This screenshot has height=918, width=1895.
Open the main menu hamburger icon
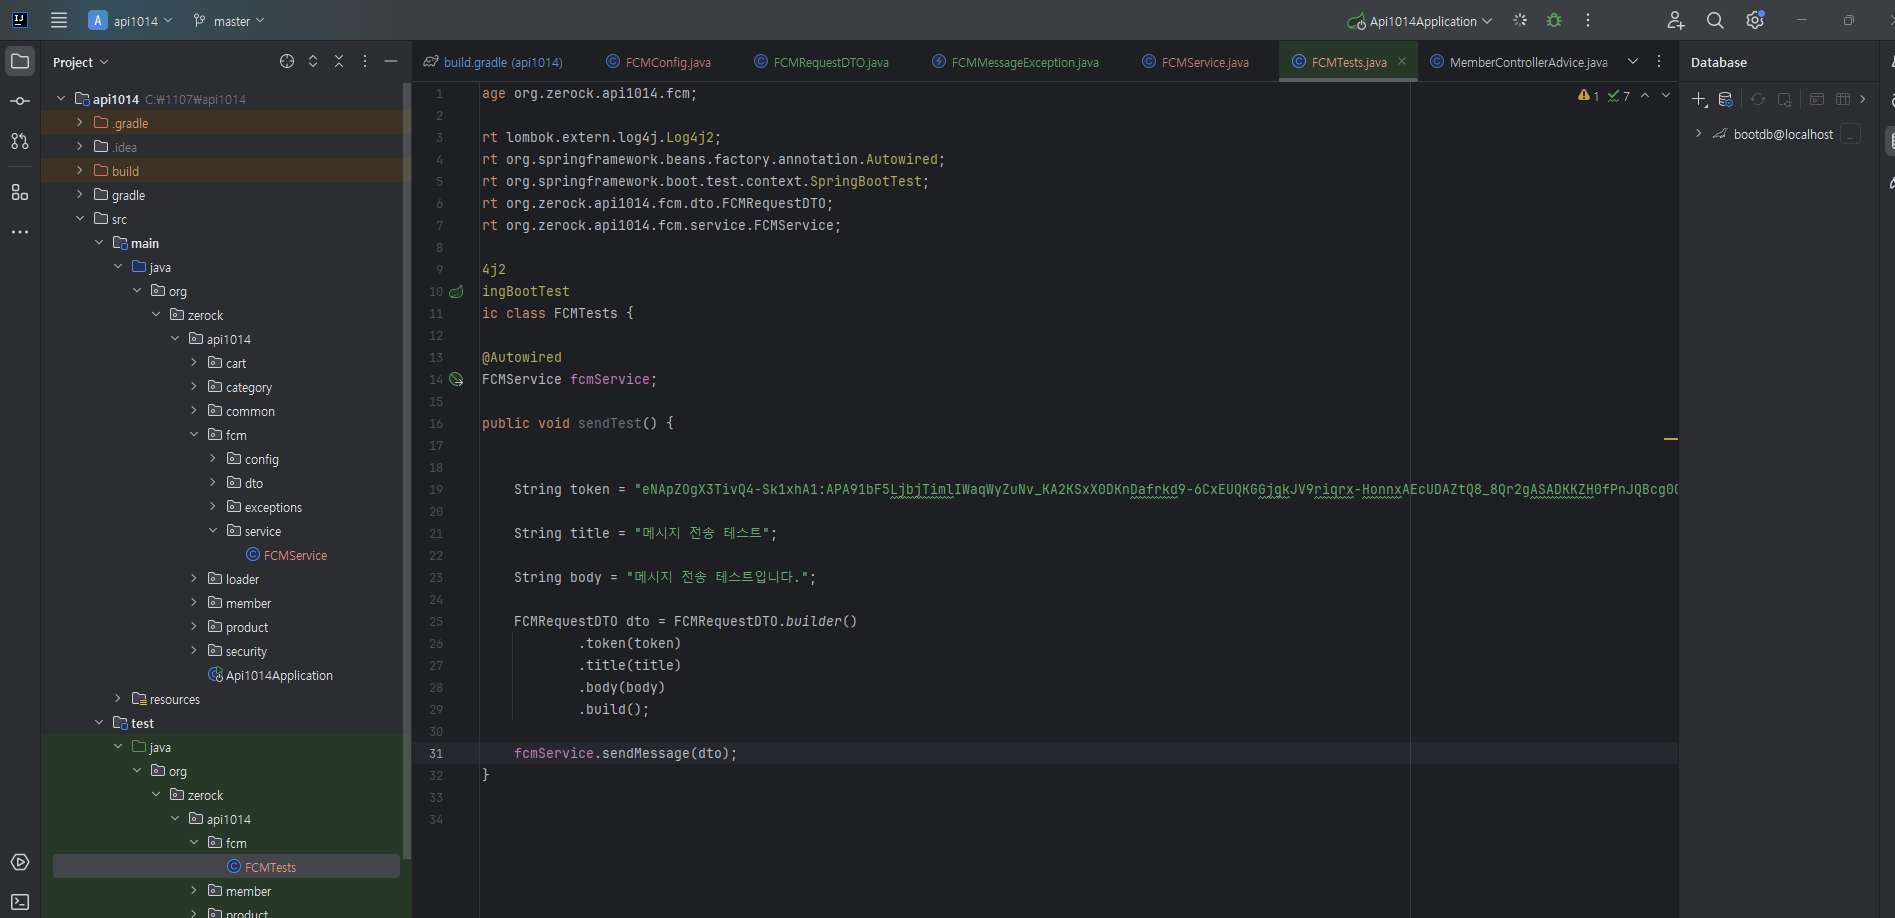click(59, 20)
